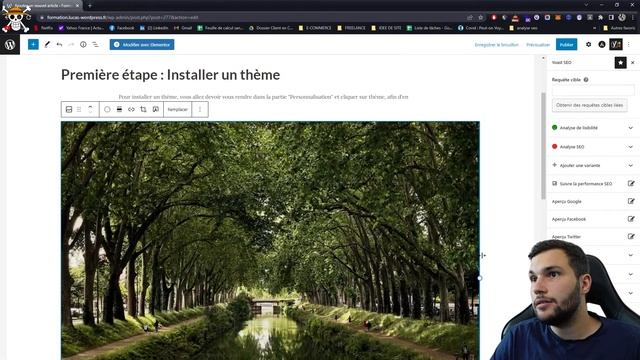Image resolution: width=640 pixels, height=360 pixels.
Task: Click Enregistrer le brouillon link
Action: click(496, 44)
